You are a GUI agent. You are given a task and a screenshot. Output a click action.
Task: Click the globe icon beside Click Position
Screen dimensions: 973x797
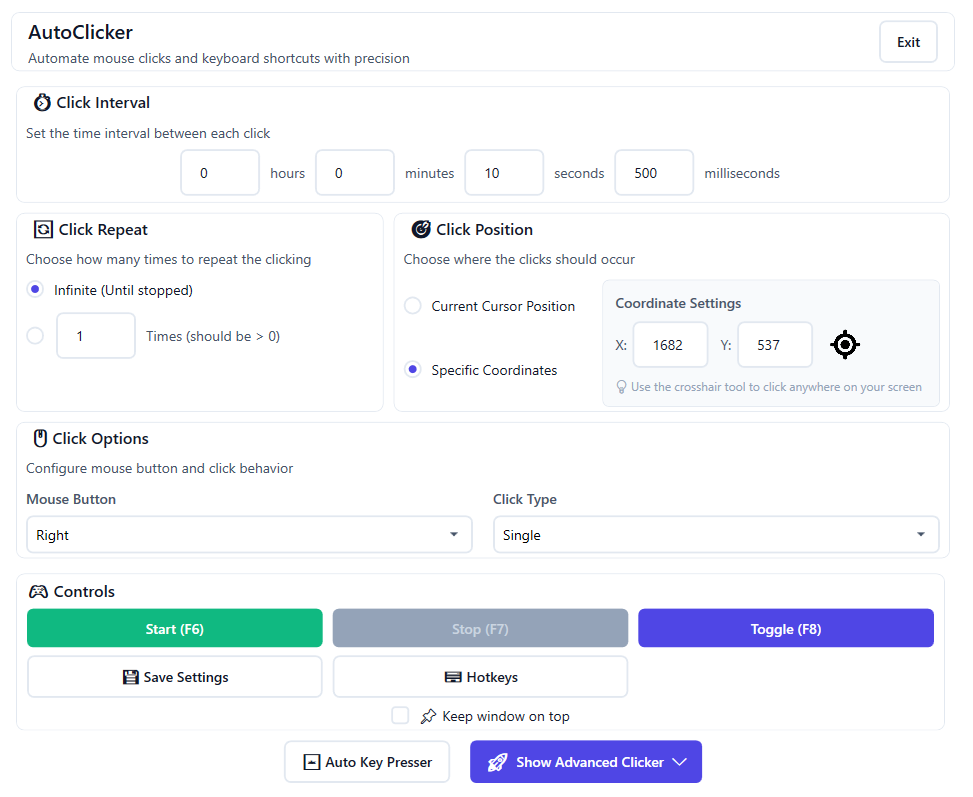point(421,229)
